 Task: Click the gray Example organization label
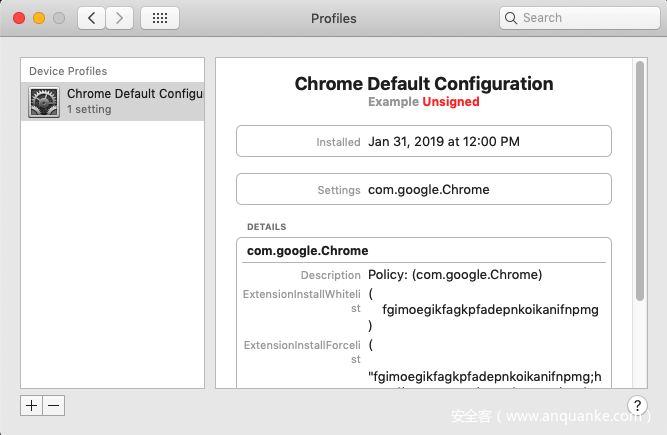coord(393,102)
